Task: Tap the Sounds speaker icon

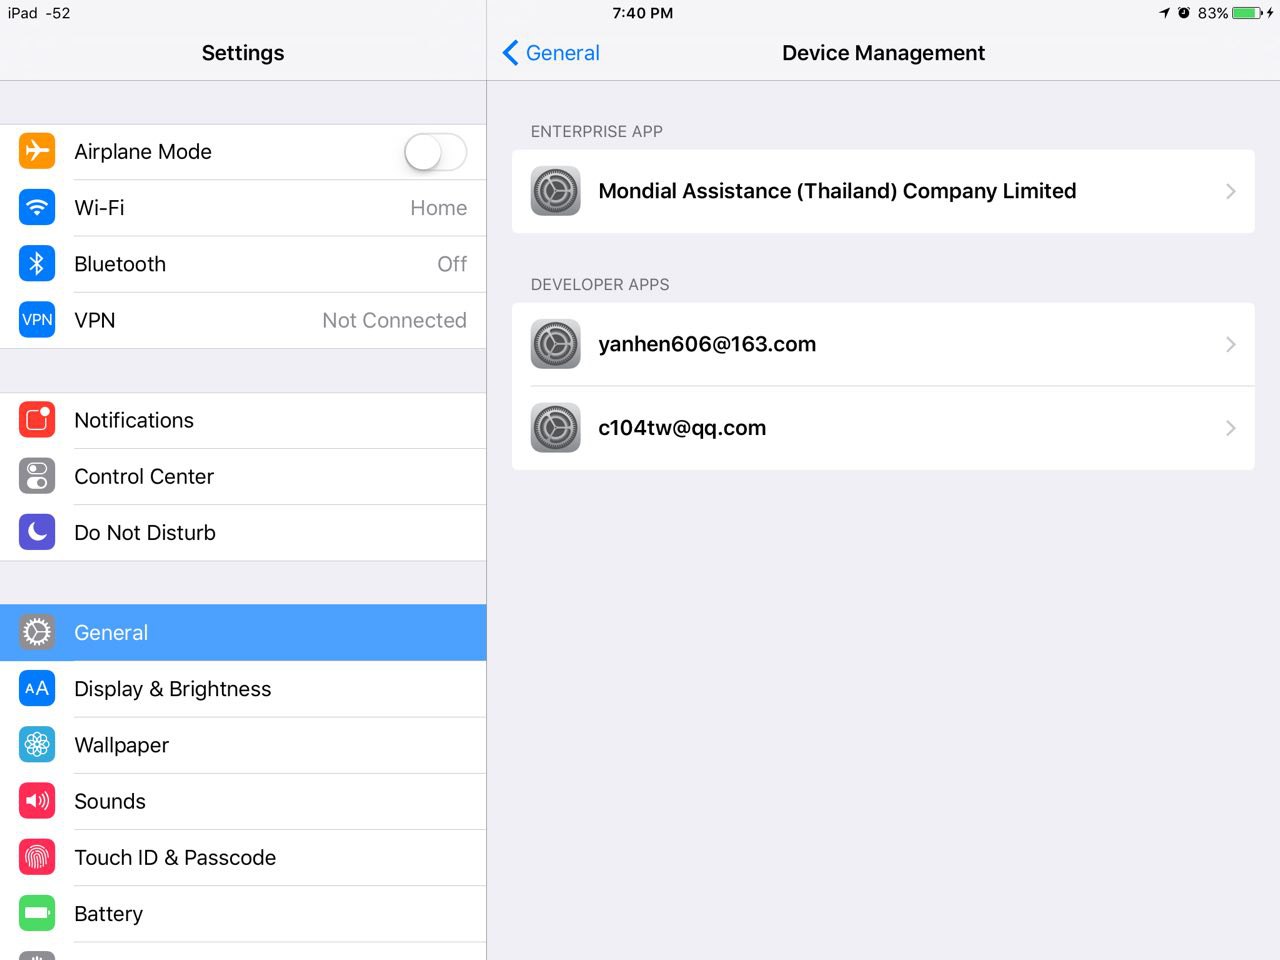Action: click(x=37, y=800)
